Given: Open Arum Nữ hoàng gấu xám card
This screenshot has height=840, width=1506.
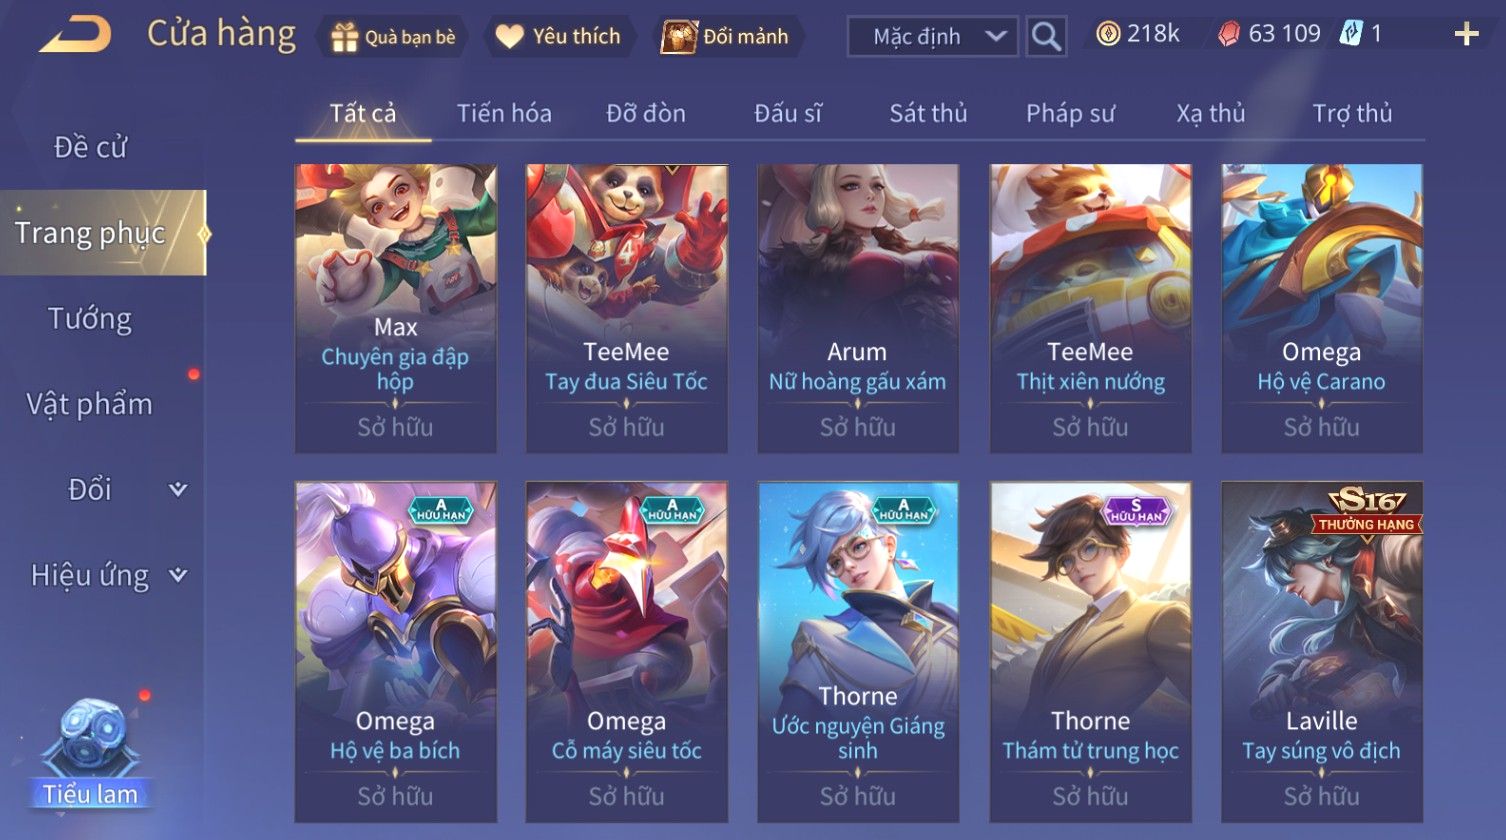Looking at the screenshot, I should (x=857, y=308).
